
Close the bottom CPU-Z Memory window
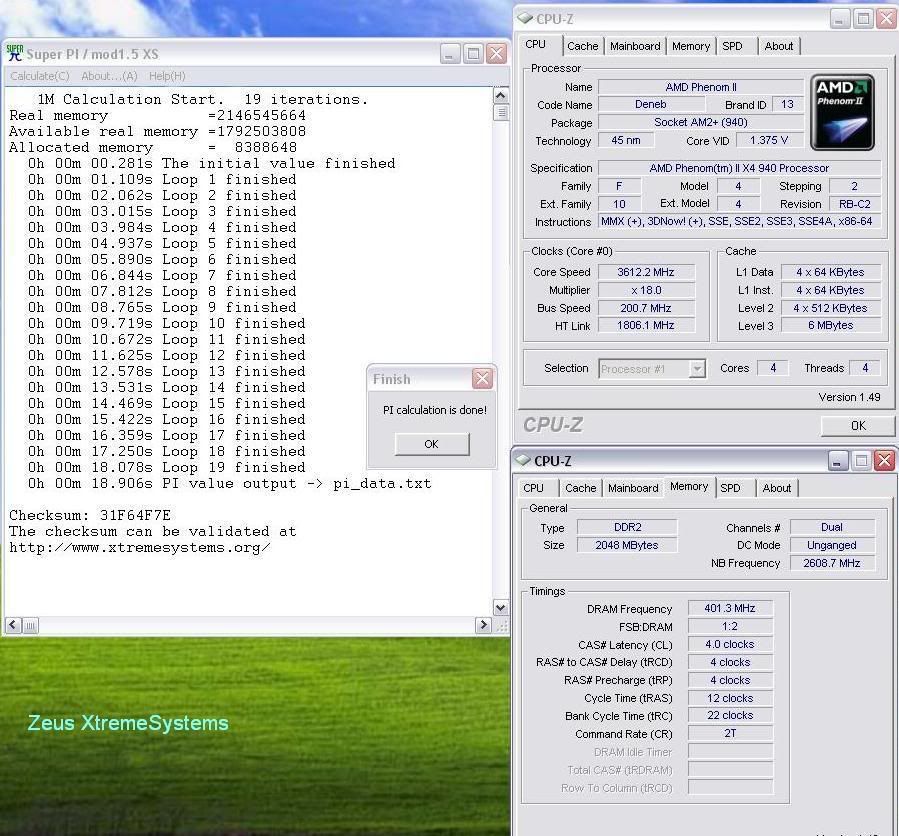point(884,460)
